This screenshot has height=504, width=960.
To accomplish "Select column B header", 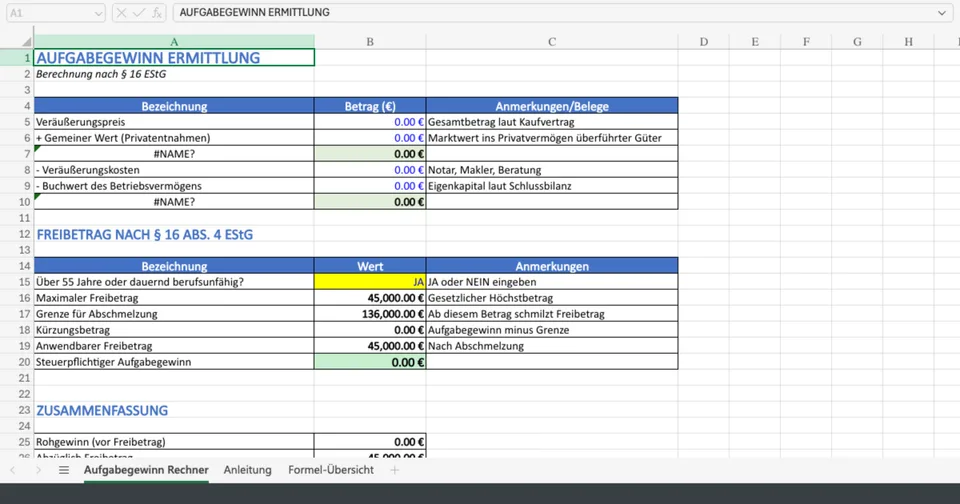I will click(x=370, y=41).
